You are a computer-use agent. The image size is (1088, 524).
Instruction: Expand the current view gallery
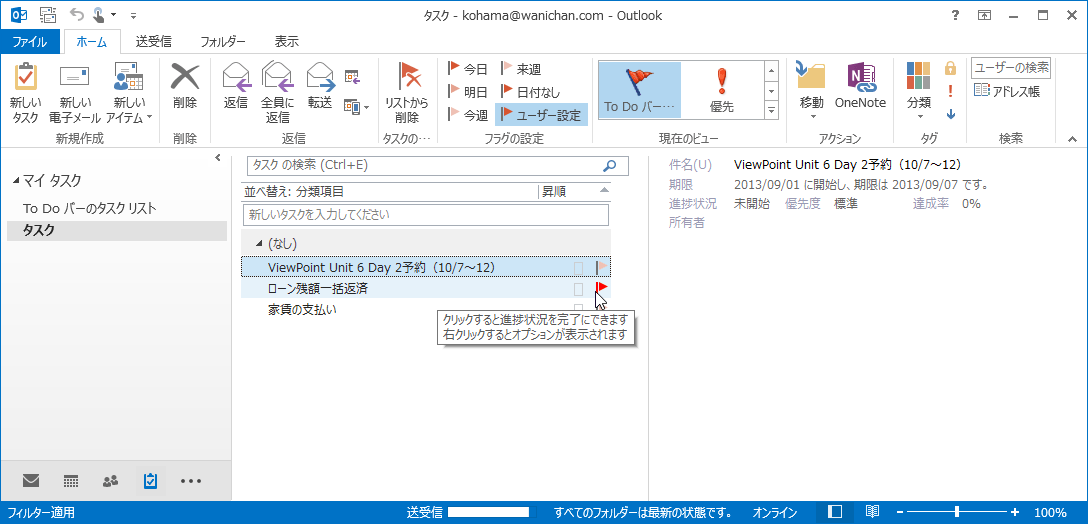[771, 110]
